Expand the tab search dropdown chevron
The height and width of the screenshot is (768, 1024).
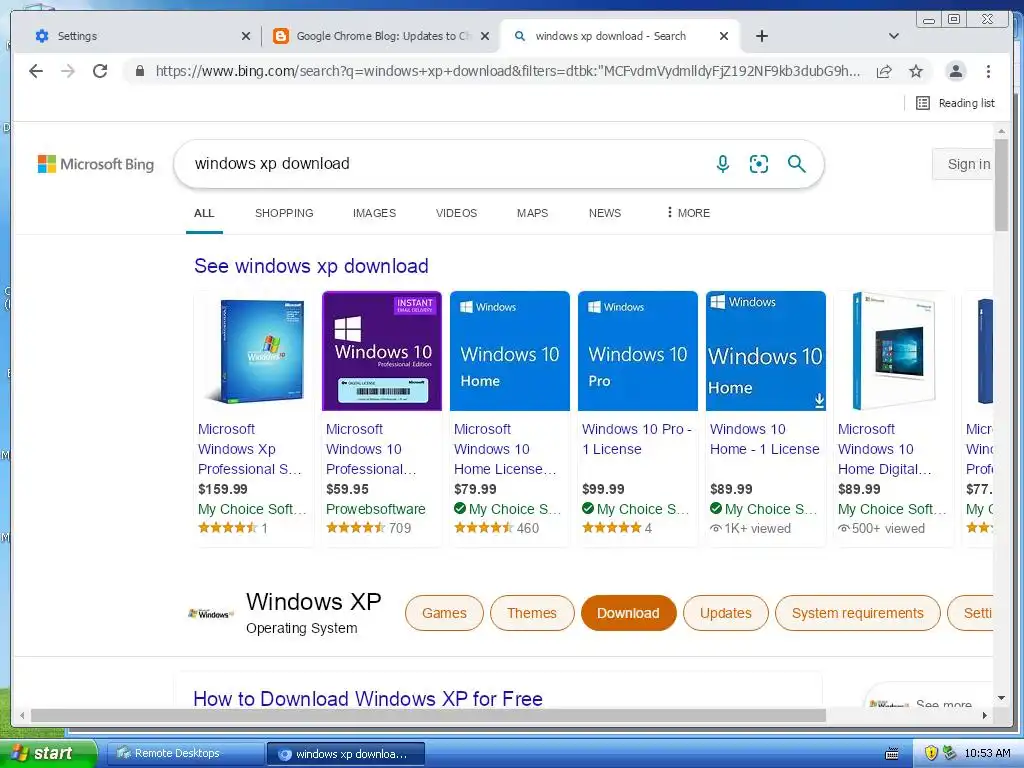[894, 37]
